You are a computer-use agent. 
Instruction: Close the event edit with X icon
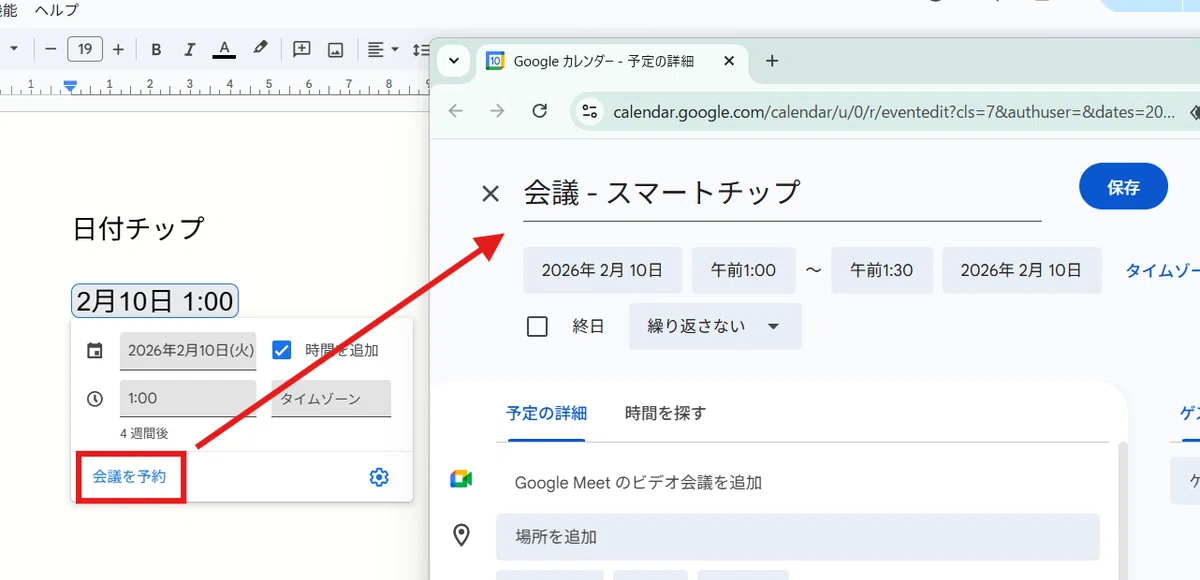(x=490, y=193)
